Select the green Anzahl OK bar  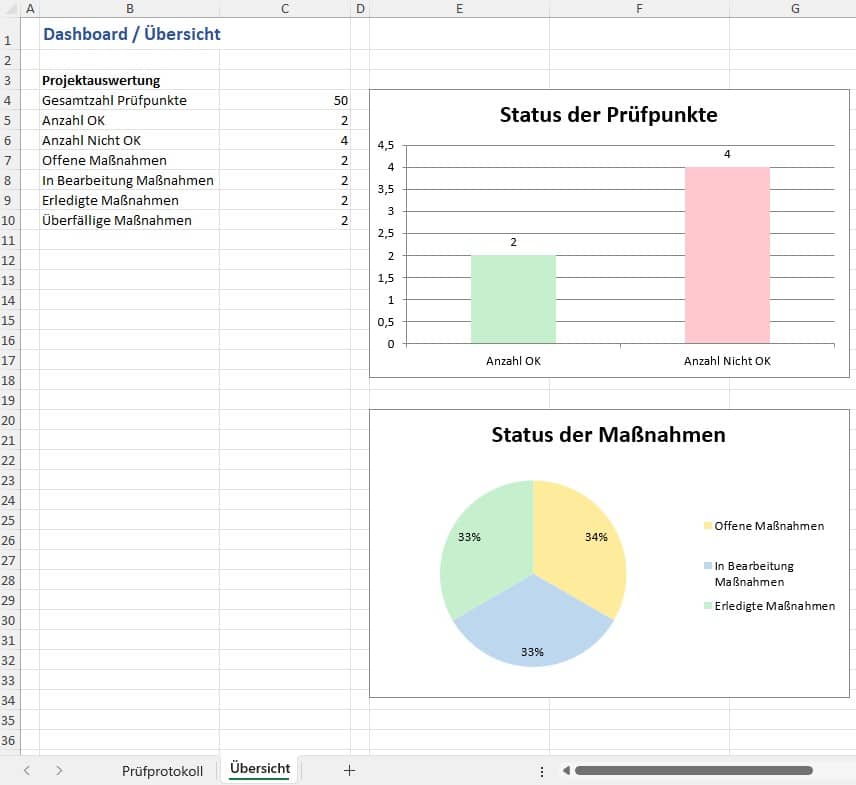click(513, 300)
